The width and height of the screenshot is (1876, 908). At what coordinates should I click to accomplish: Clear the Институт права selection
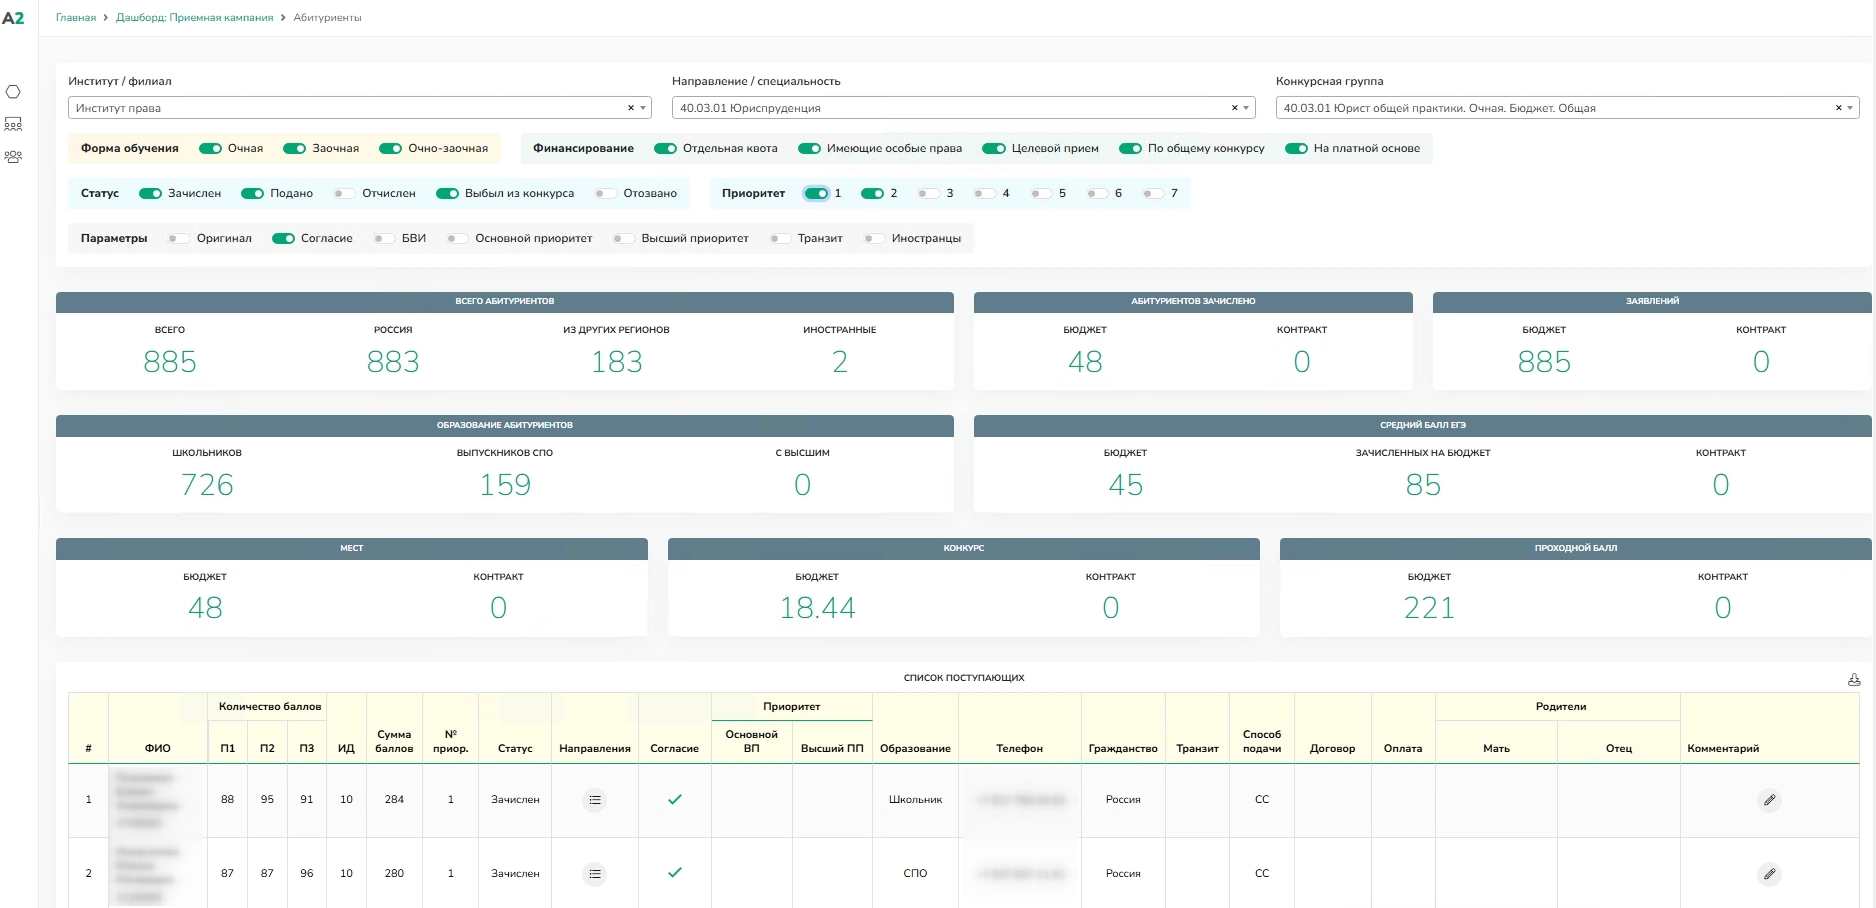630,108
